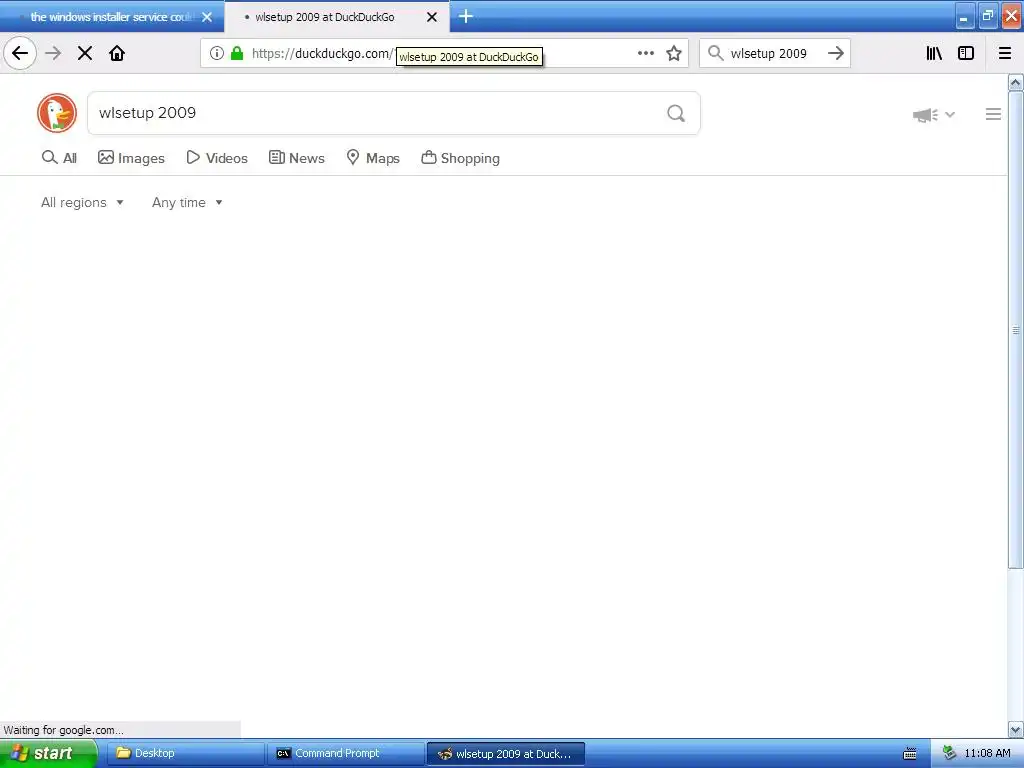Viewport: 1024px width, 768px height.
Task: Open a new tab with plus button
Action: point(466,16)
